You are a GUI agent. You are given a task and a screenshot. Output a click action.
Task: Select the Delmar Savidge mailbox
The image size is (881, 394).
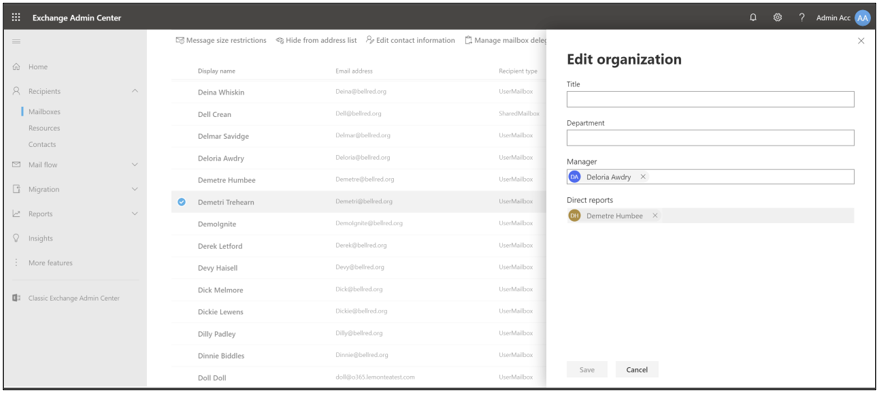tap(358, 136)
